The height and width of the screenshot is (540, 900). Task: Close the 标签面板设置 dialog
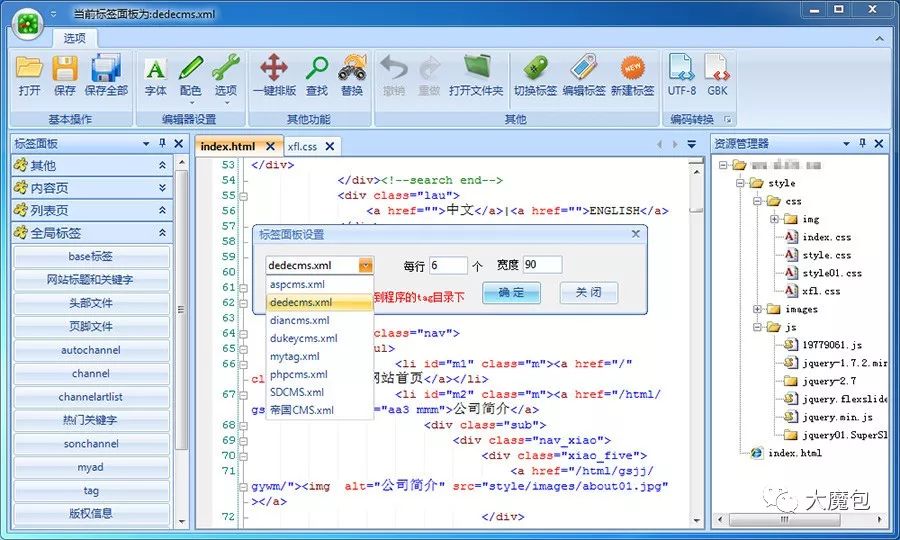tap(635, 234)
